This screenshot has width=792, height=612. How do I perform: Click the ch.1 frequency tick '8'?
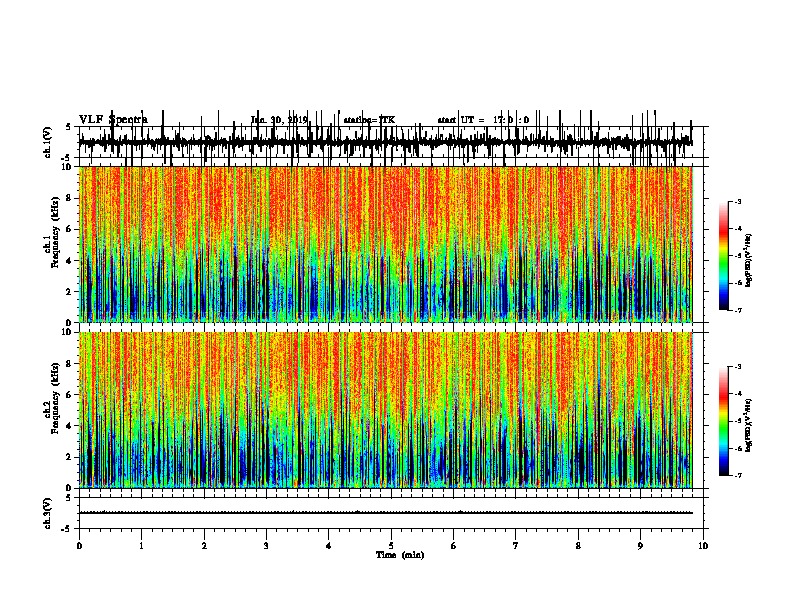70,198
